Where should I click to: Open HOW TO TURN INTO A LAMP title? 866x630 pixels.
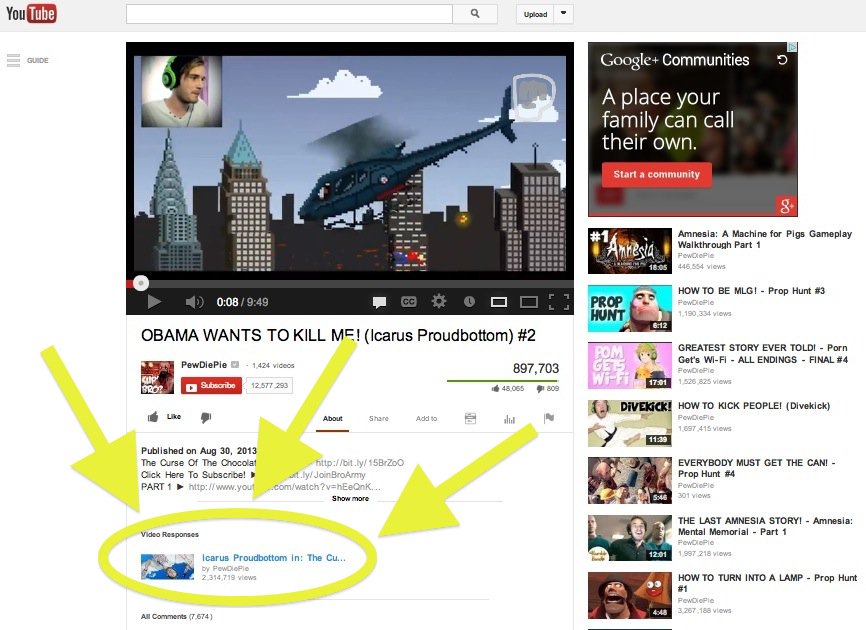coord(767,583)
